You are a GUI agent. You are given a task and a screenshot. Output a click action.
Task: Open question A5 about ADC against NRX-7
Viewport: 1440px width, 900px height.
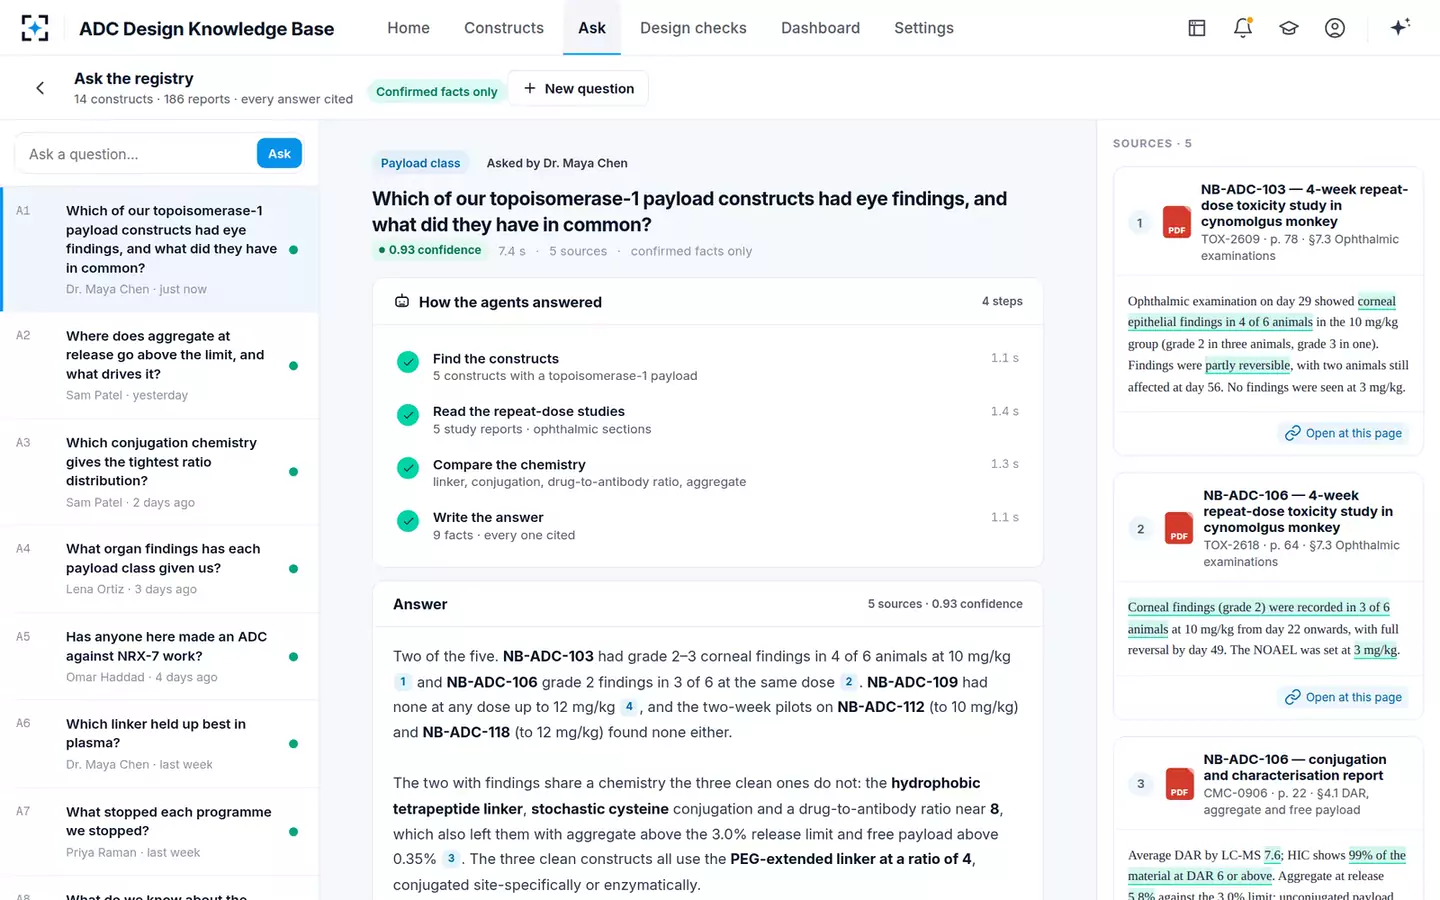(x=160, y=656)
